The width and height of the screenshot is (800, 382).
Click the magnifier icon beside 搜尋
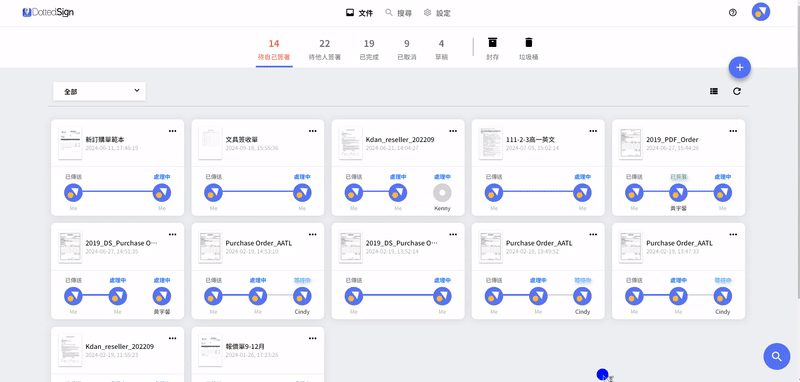pyautogui.click(x=389, y=13)
